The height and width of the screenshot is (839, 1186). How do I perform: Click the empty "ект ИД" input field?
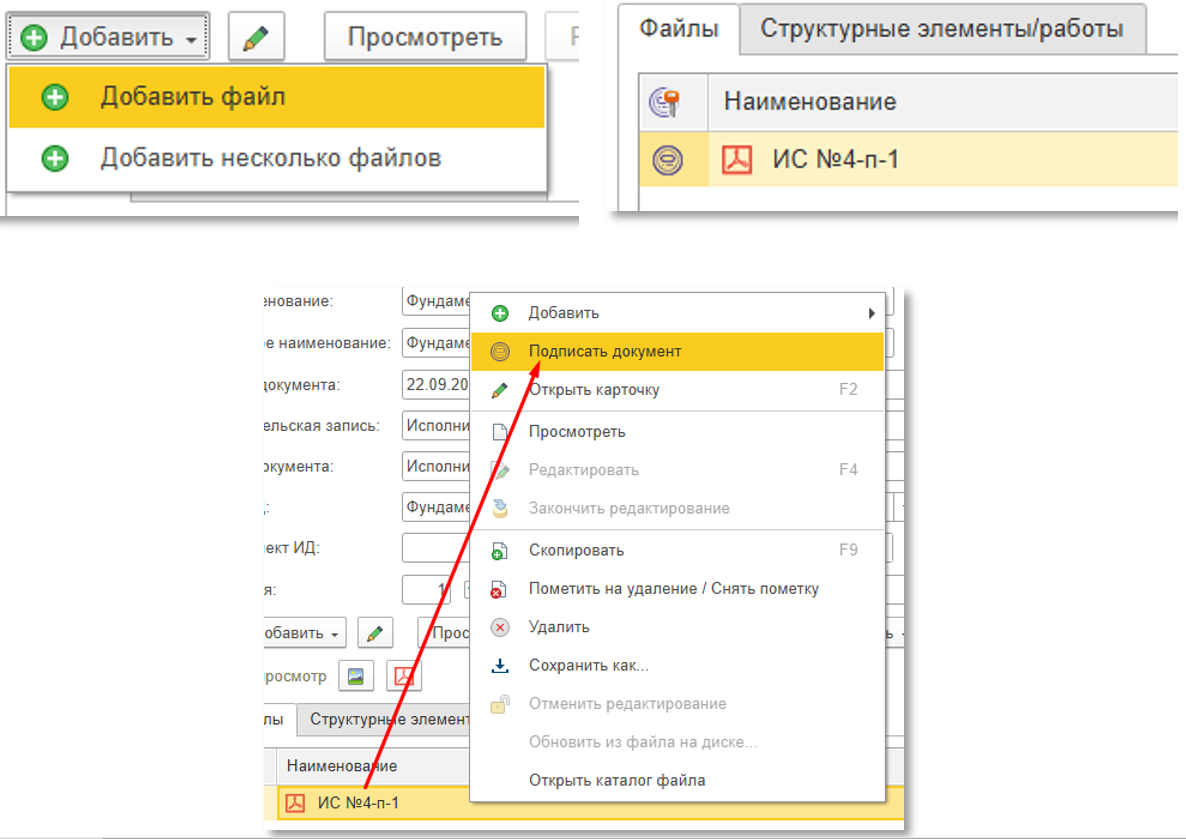click(x=435, y=548)
